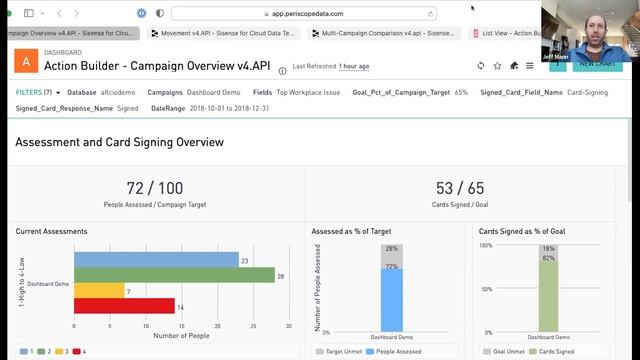Viewport: 640px width, 360px height.
Task: Click the blue bar labeled 23
Action: (156, 260)
